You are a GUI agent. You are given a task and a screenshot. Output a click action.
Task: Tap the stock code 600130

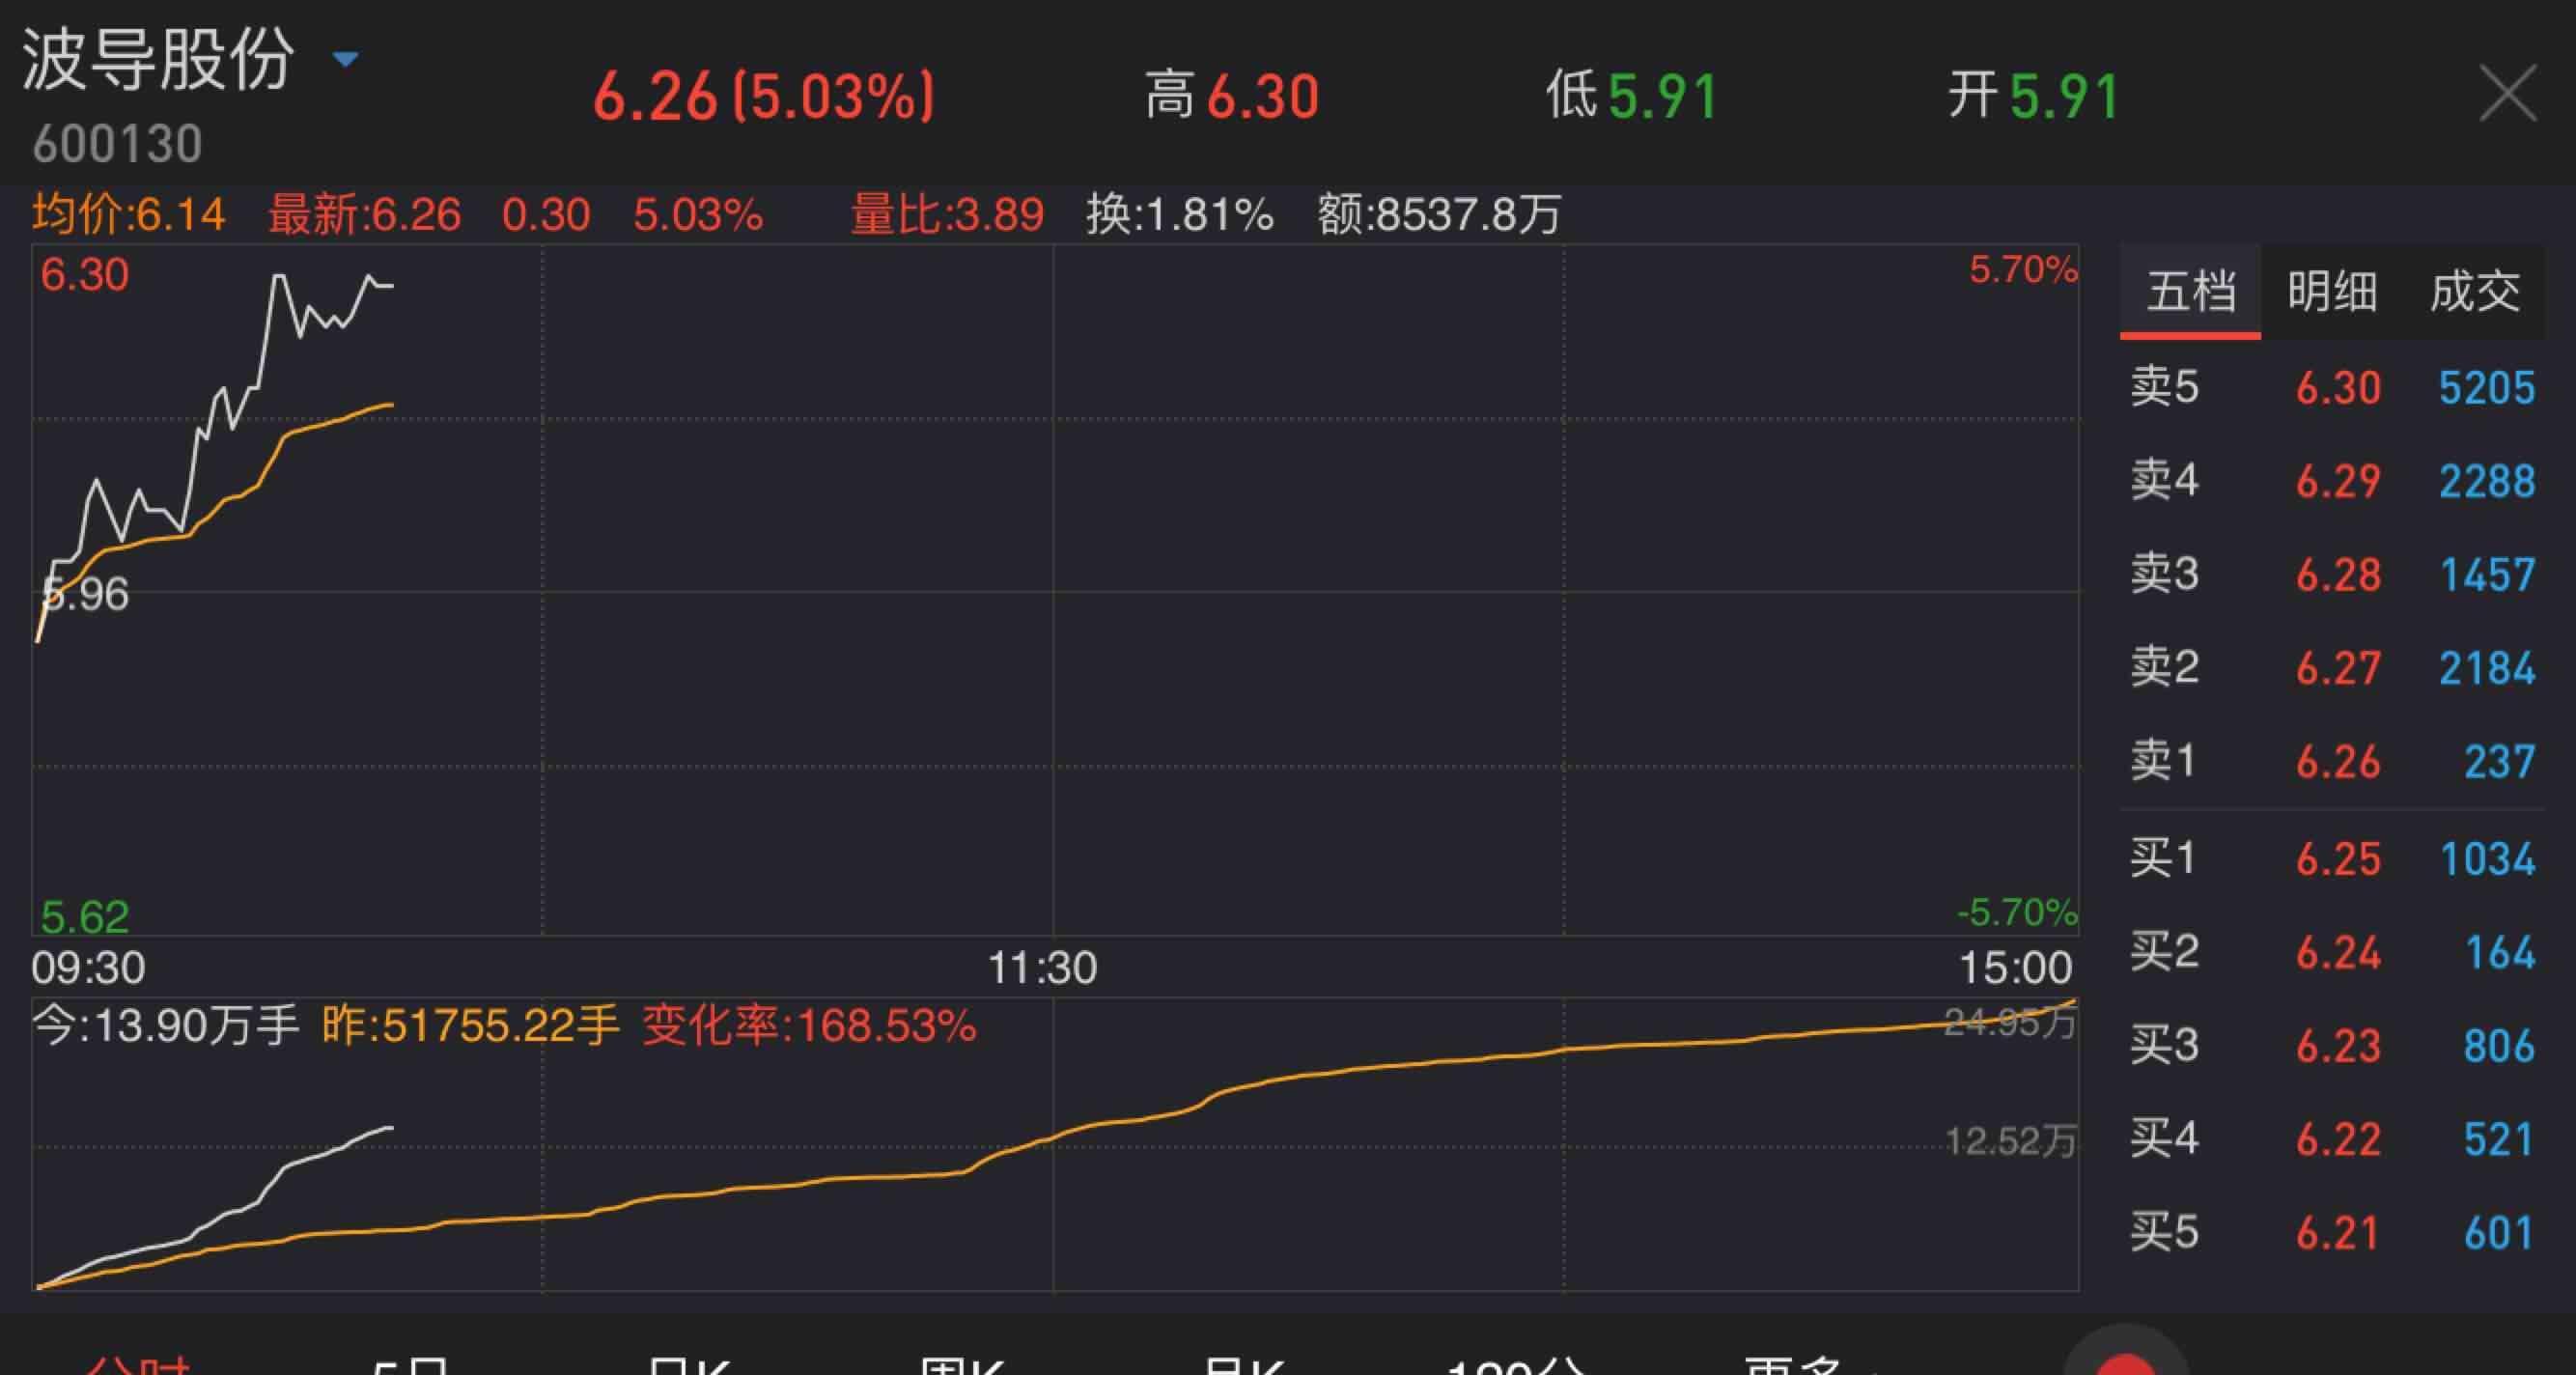[x=117, y=145]
